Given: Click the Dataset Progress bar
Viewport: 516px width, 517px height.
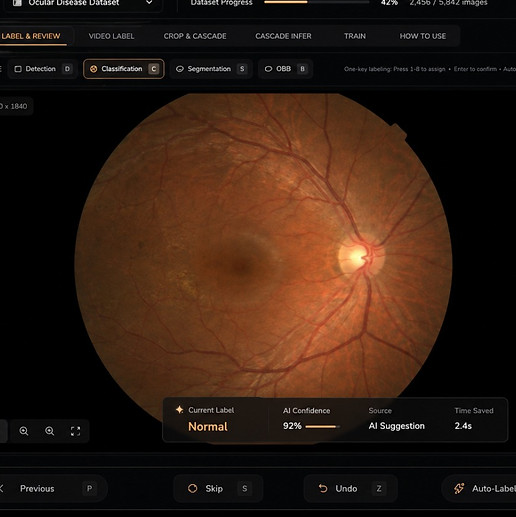Looking at the screenshot, I should (317, 2).
